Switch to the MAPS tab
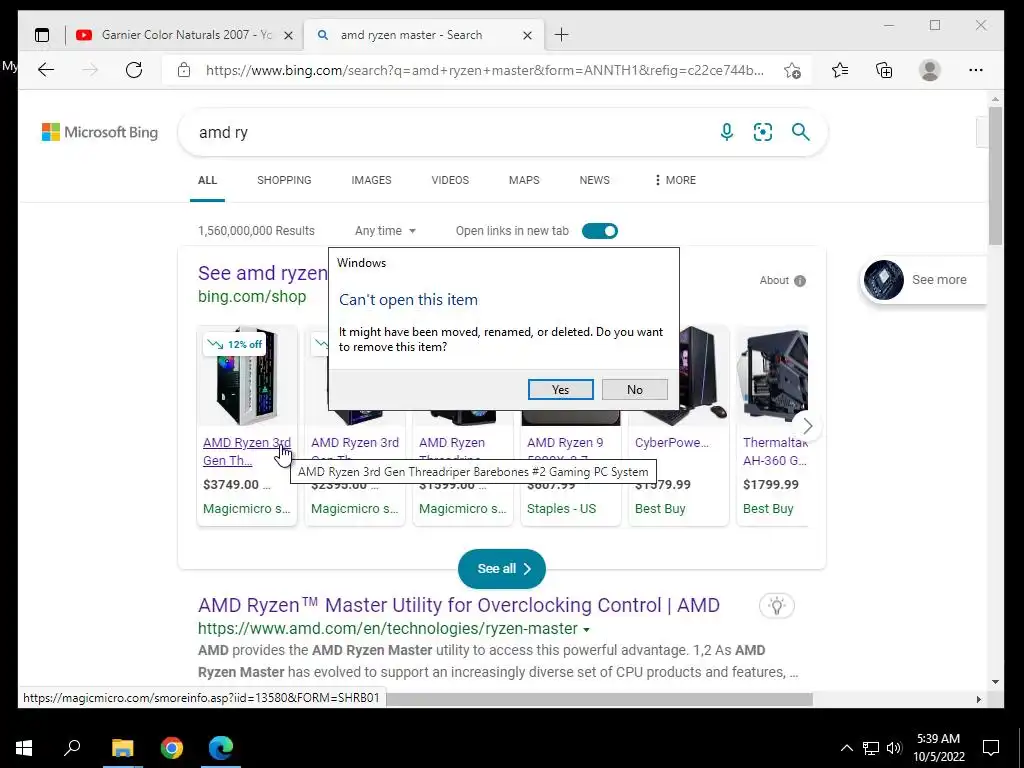Screen dimensions: 1024x768 coord(524,180)
